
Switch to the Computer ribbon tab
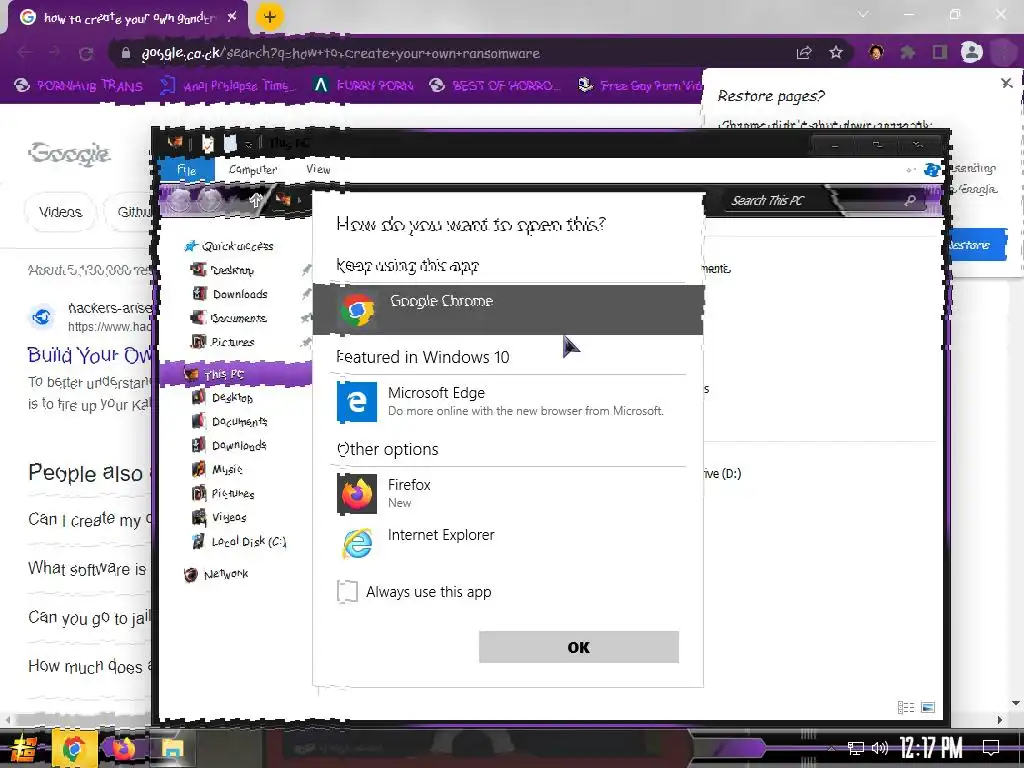coord(253,170)
